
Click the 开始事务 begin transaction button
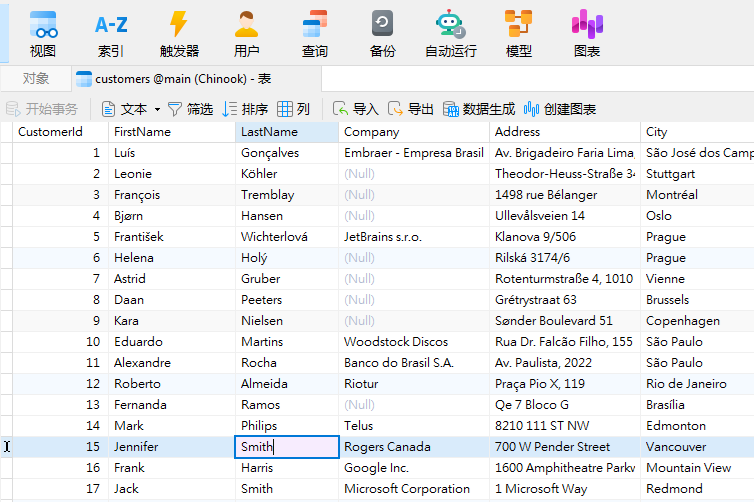[x=41, y=109]
